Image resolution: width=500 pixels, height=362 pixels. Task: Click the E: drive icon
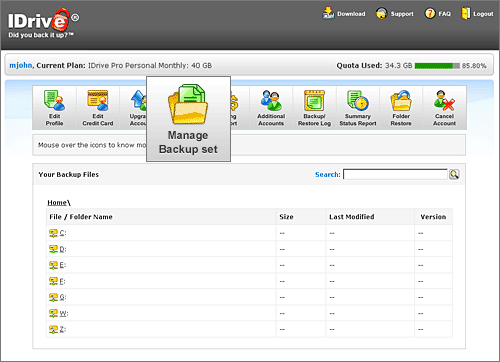53,265
